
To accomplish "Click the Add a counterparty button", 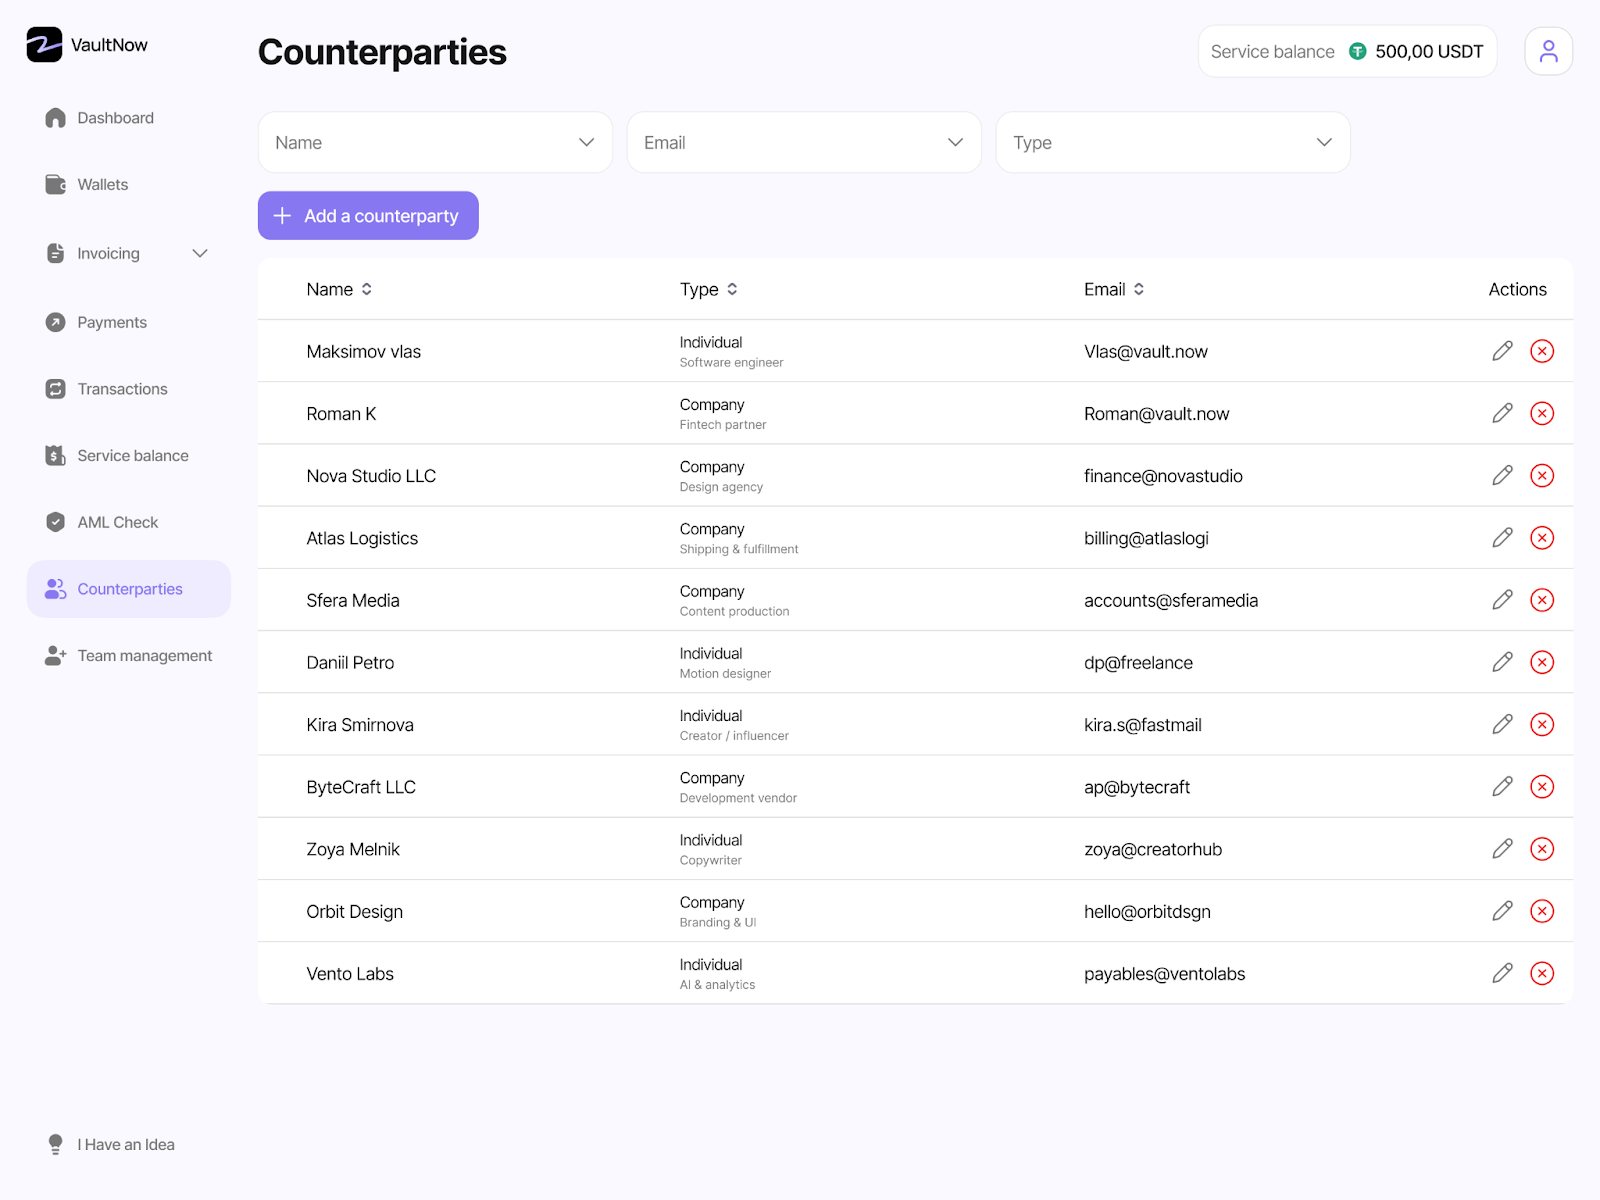I will [368, 216].
